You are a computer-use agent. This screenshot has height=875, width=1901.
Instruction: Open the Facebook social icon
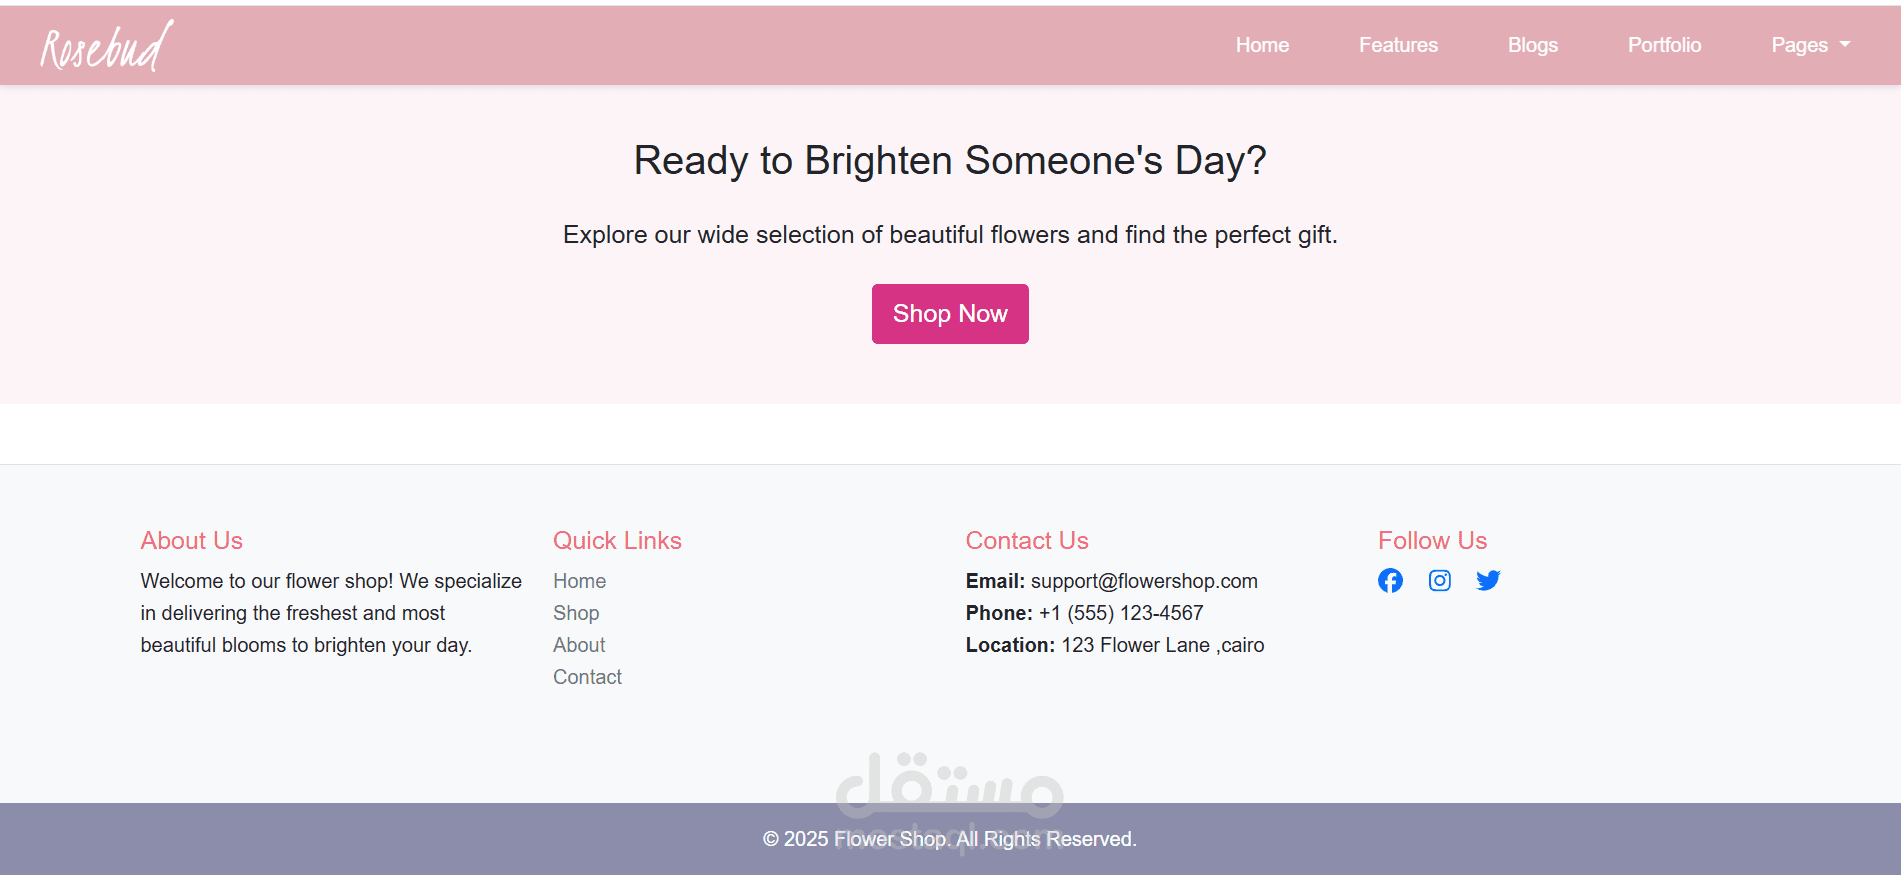1390,581
